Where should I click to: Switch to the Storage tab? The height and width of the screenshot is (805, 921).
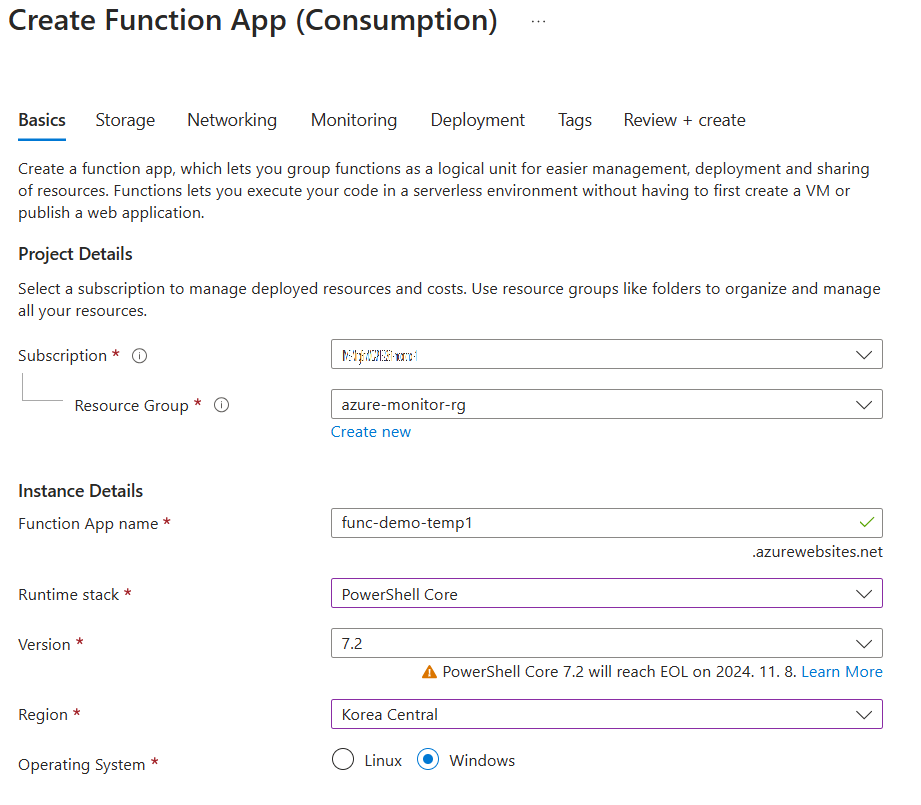pyautogui.click(x=125, y=120)
